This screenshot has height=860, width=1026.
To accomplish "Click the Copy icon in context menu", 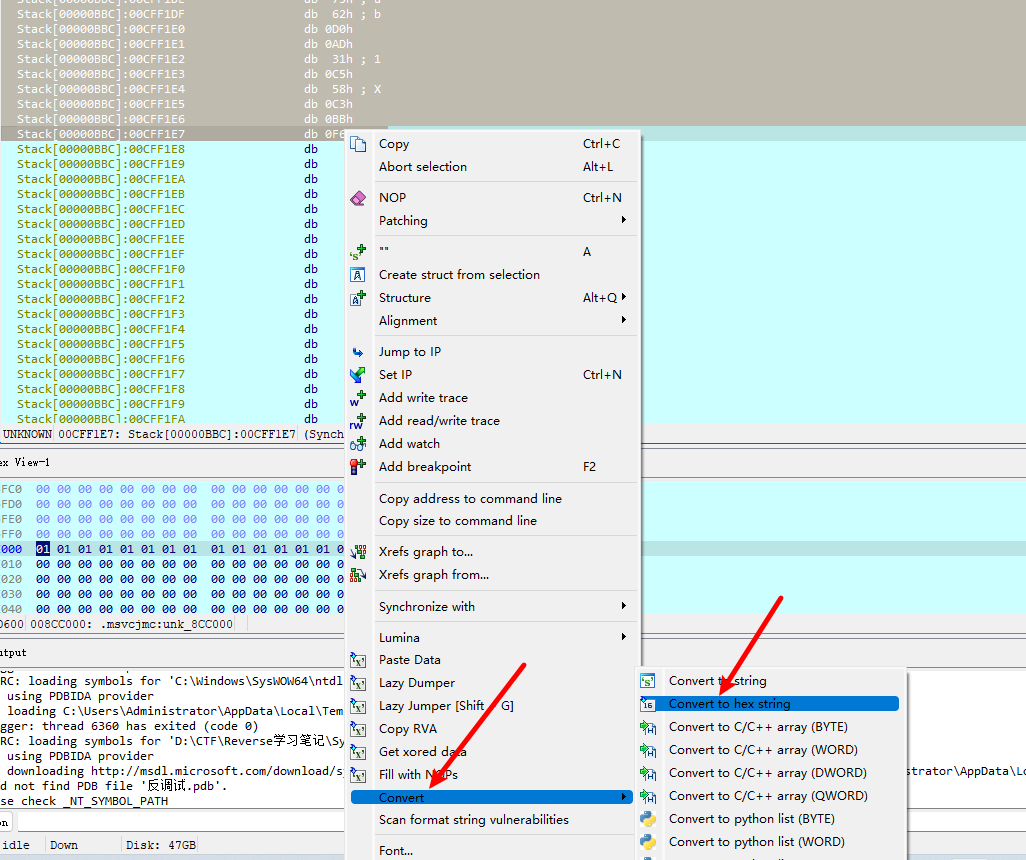I will (x=358, y=144).
